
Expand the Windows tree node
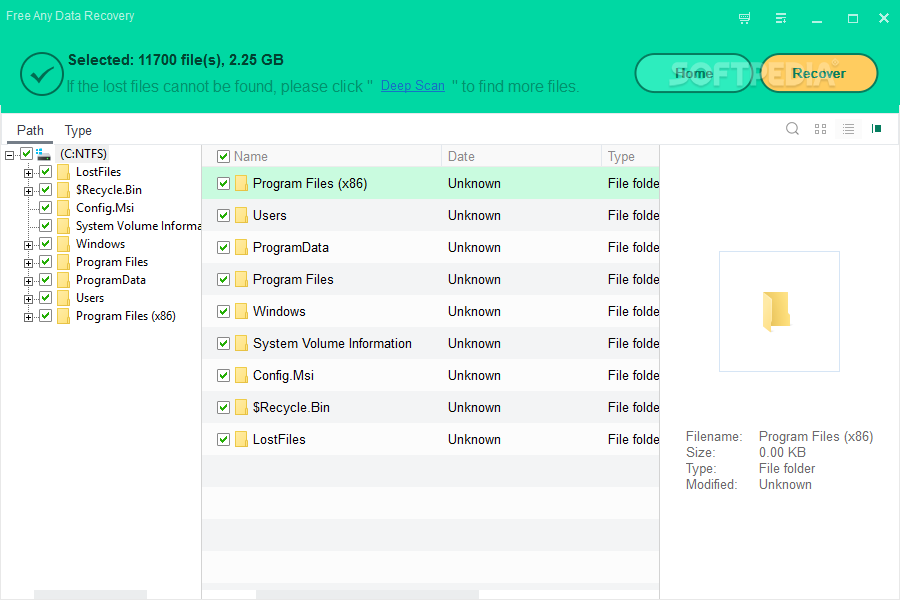[28, 245]
